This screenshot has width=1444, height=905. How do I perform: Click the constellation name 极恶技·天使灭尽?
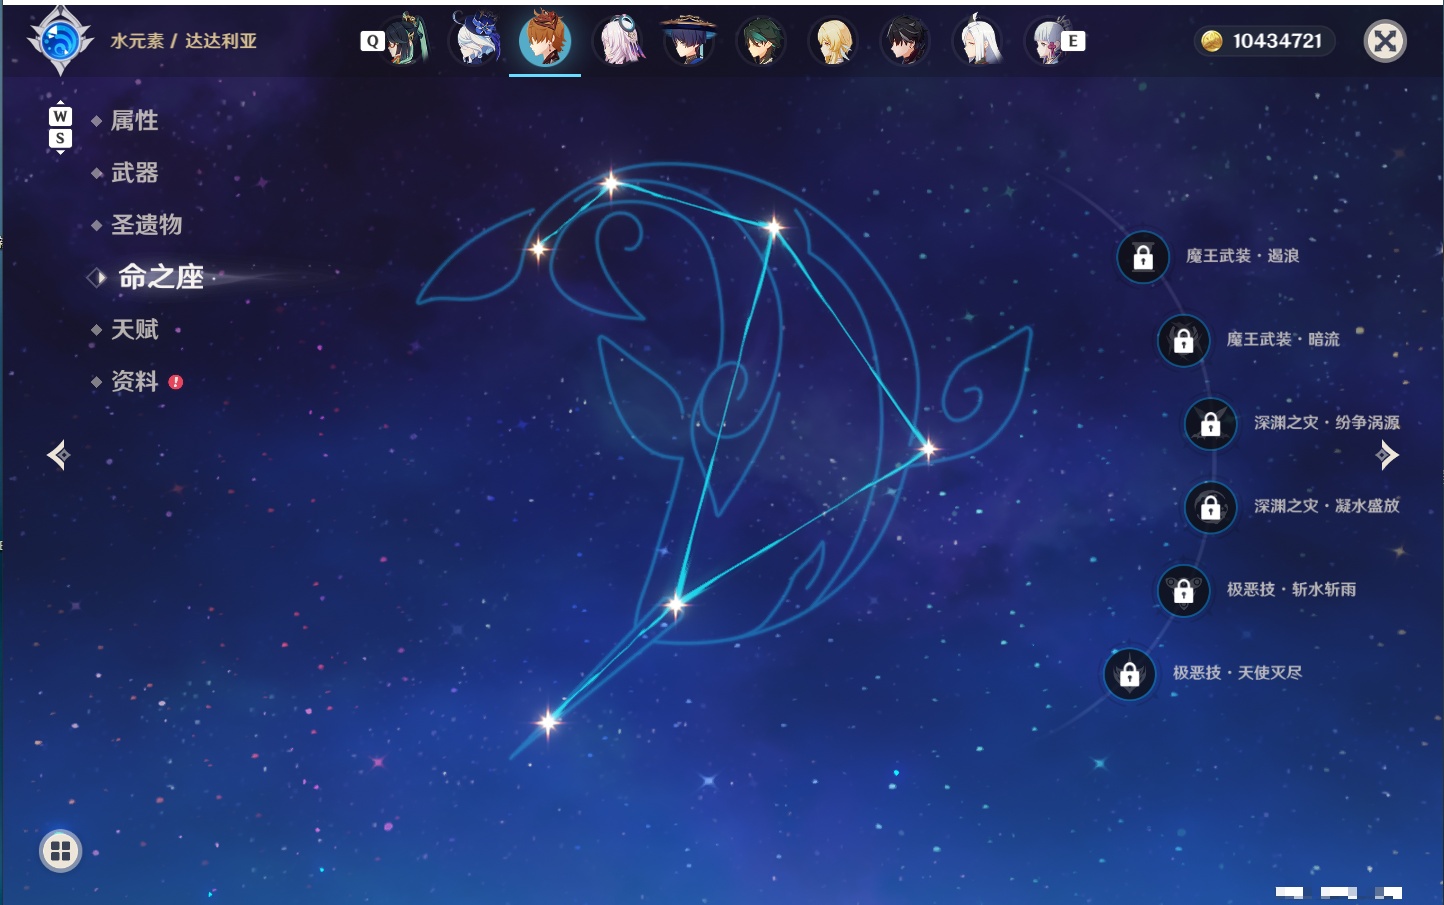[1238, 673]
